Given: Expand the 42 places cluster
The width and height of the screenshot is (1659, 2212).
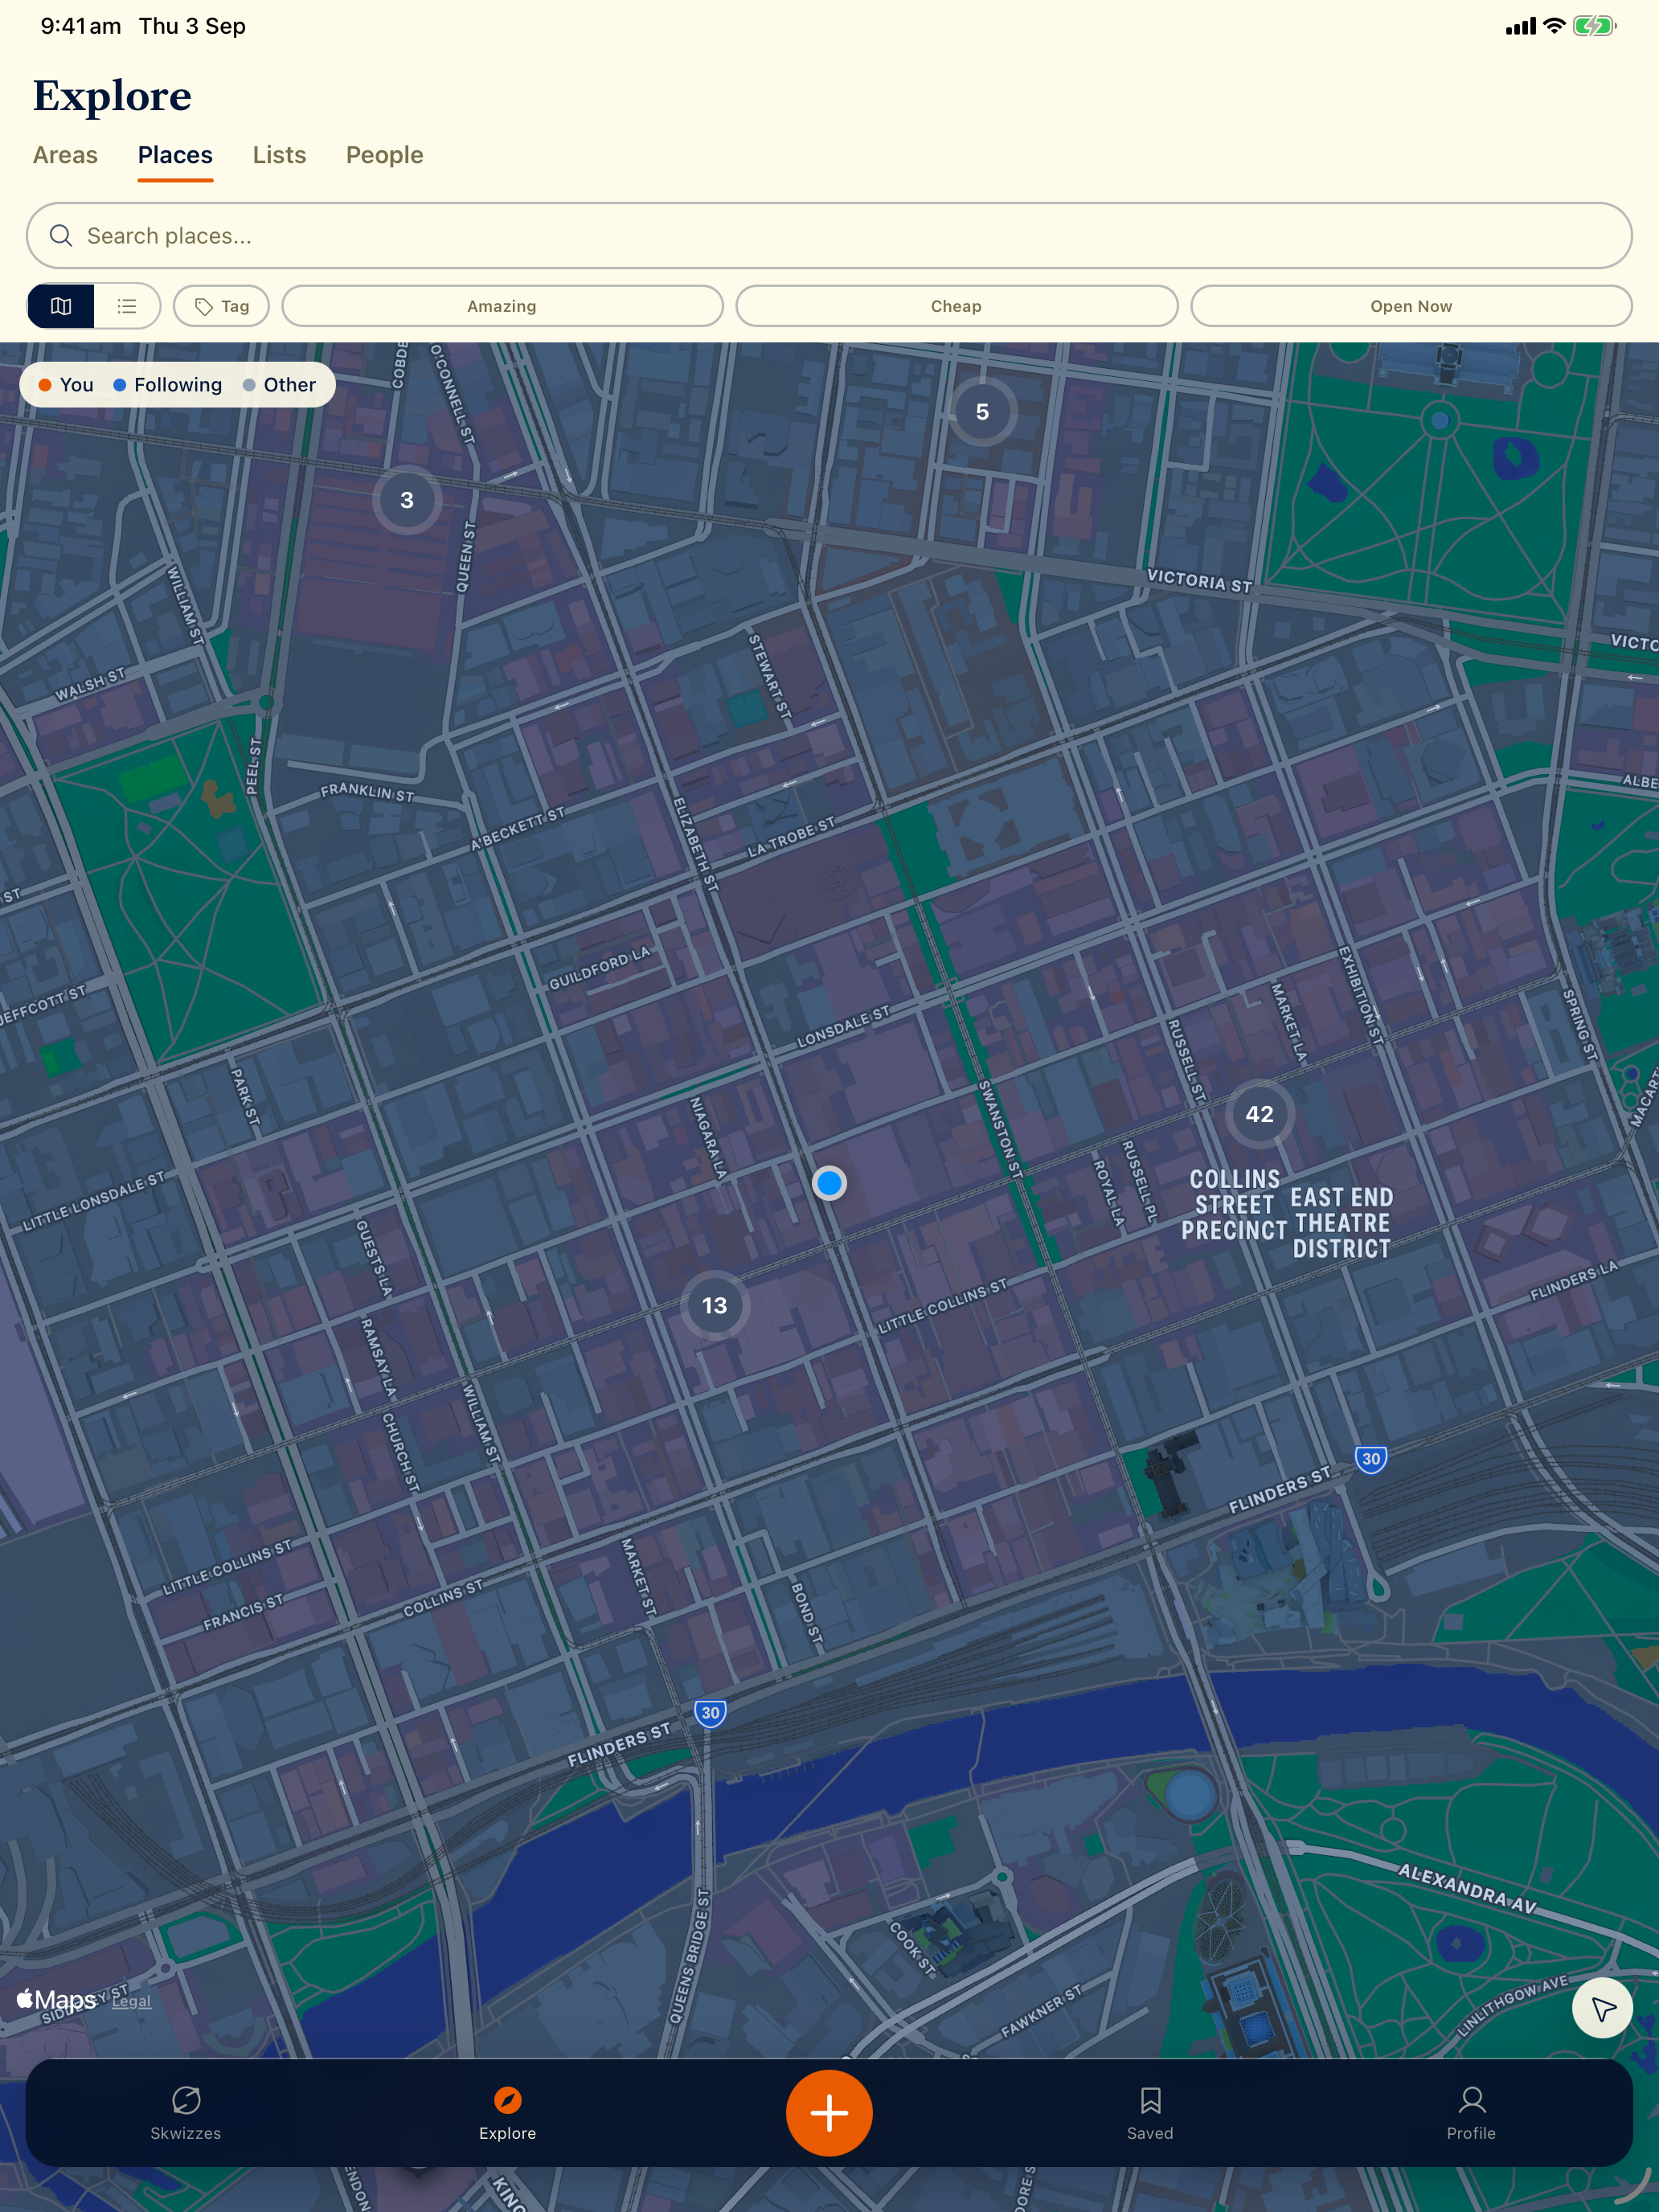Looking at the screenshot, I should 1259,1114.
